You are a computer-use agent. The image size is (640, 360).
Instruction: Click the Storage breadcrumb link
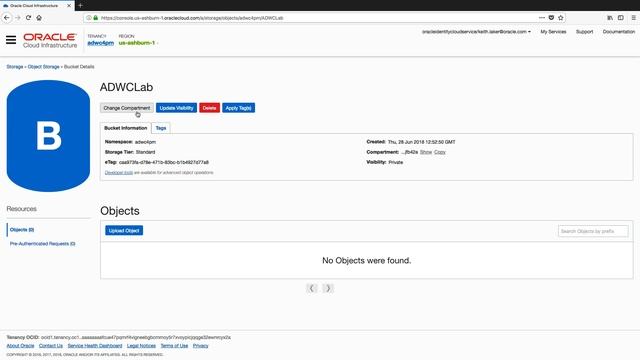(x=15, y=67)
